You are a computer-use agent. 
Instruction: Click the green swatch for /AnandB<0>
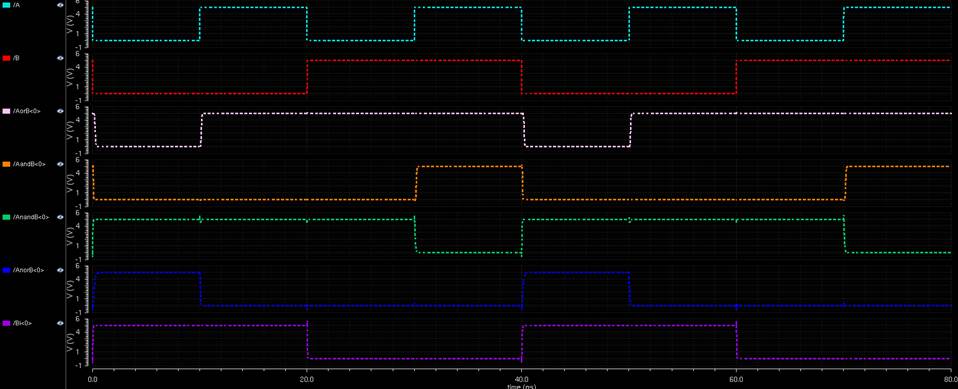[7, 217]
